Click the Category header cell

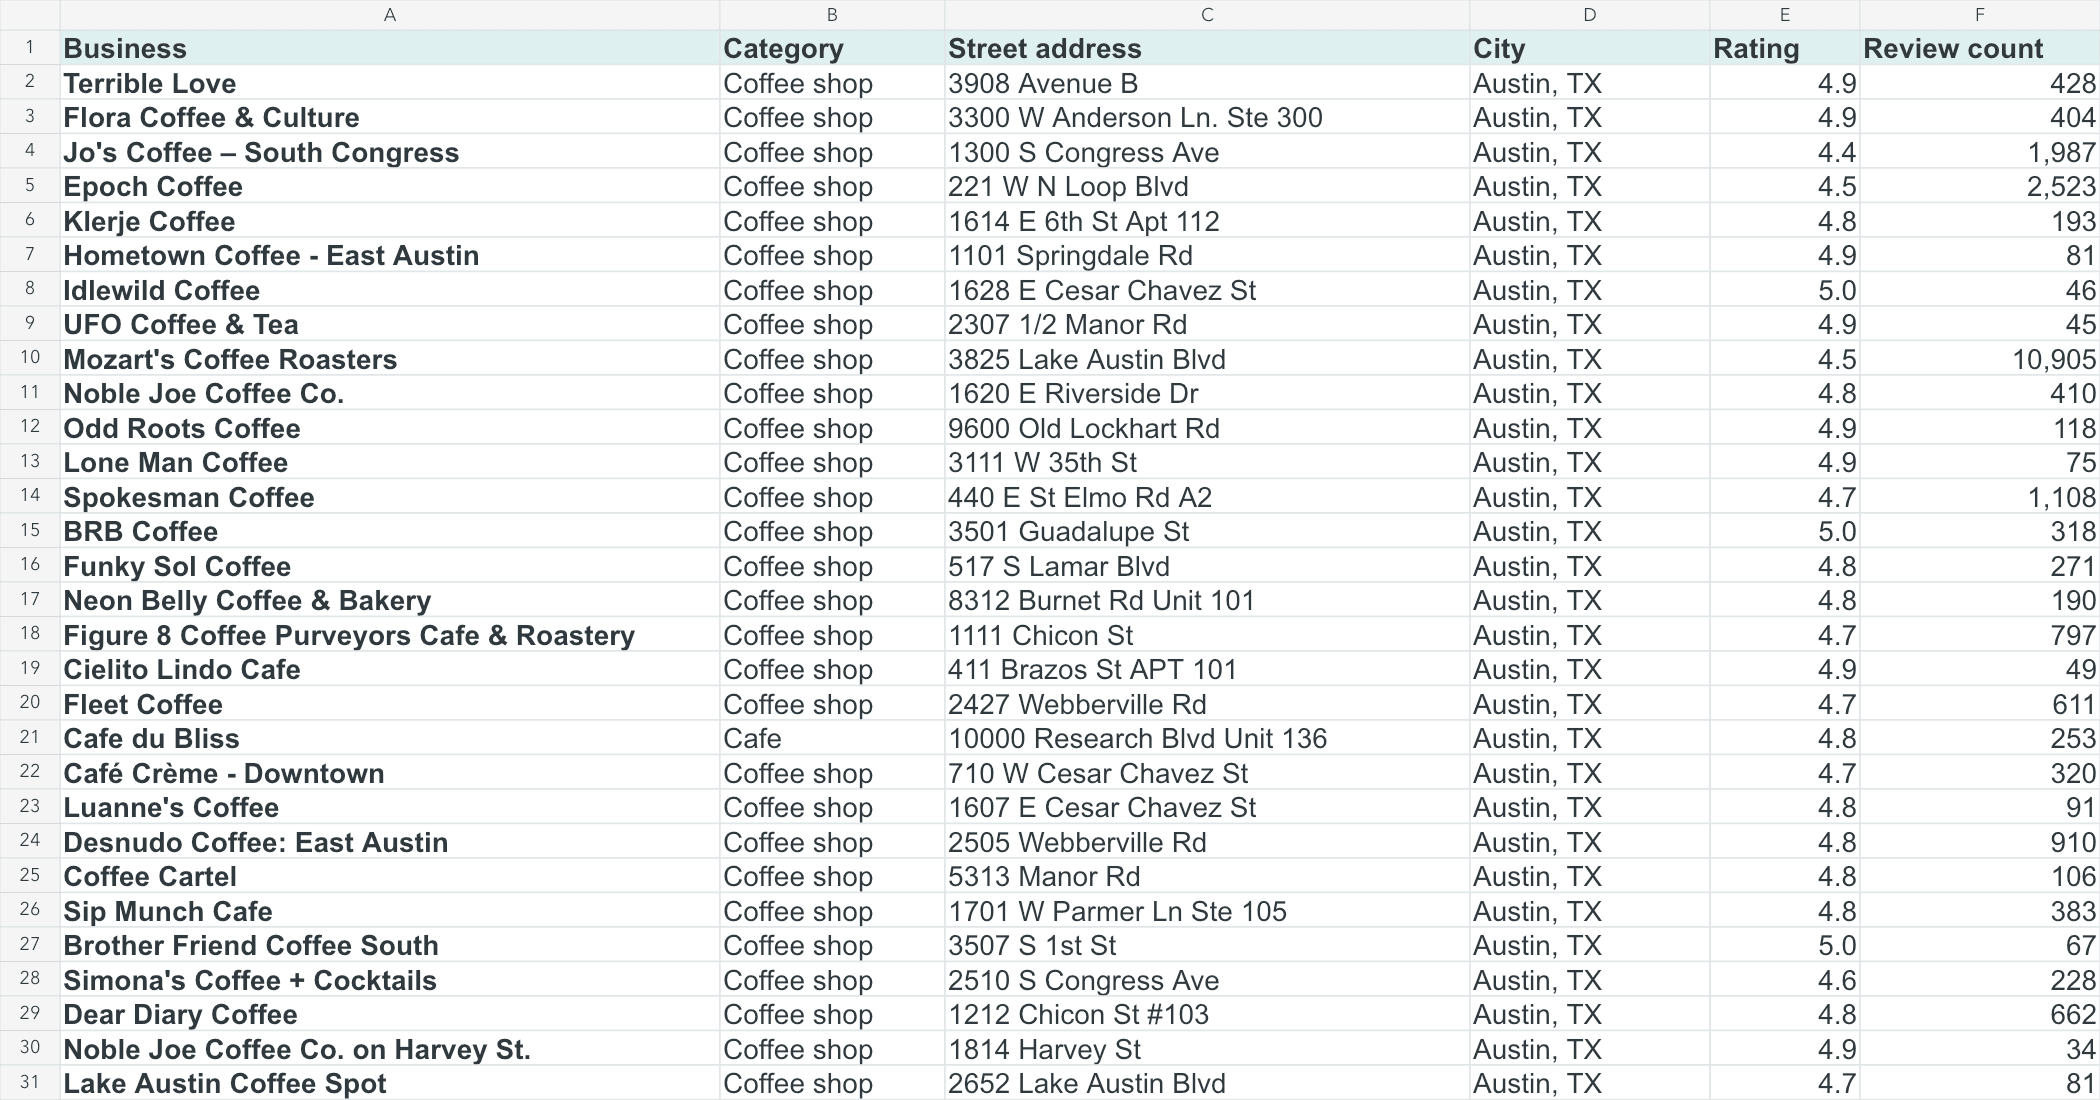(832, 48)
